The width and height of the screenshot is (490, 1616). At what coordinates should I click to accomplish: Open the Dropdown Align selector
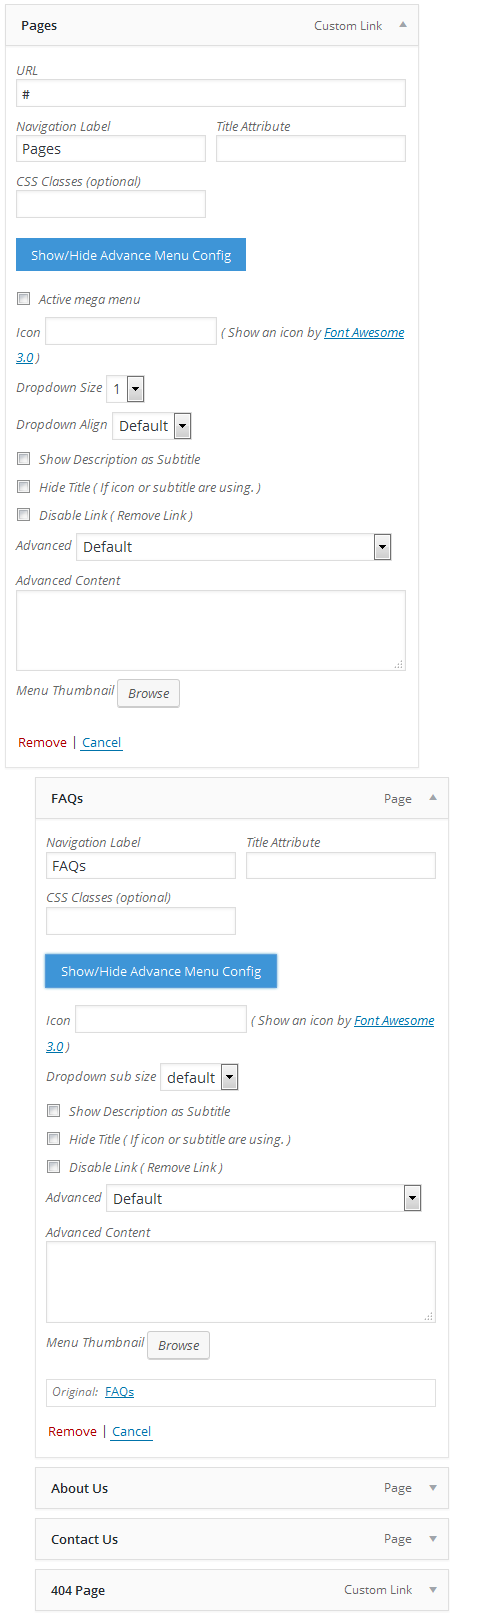151,426
